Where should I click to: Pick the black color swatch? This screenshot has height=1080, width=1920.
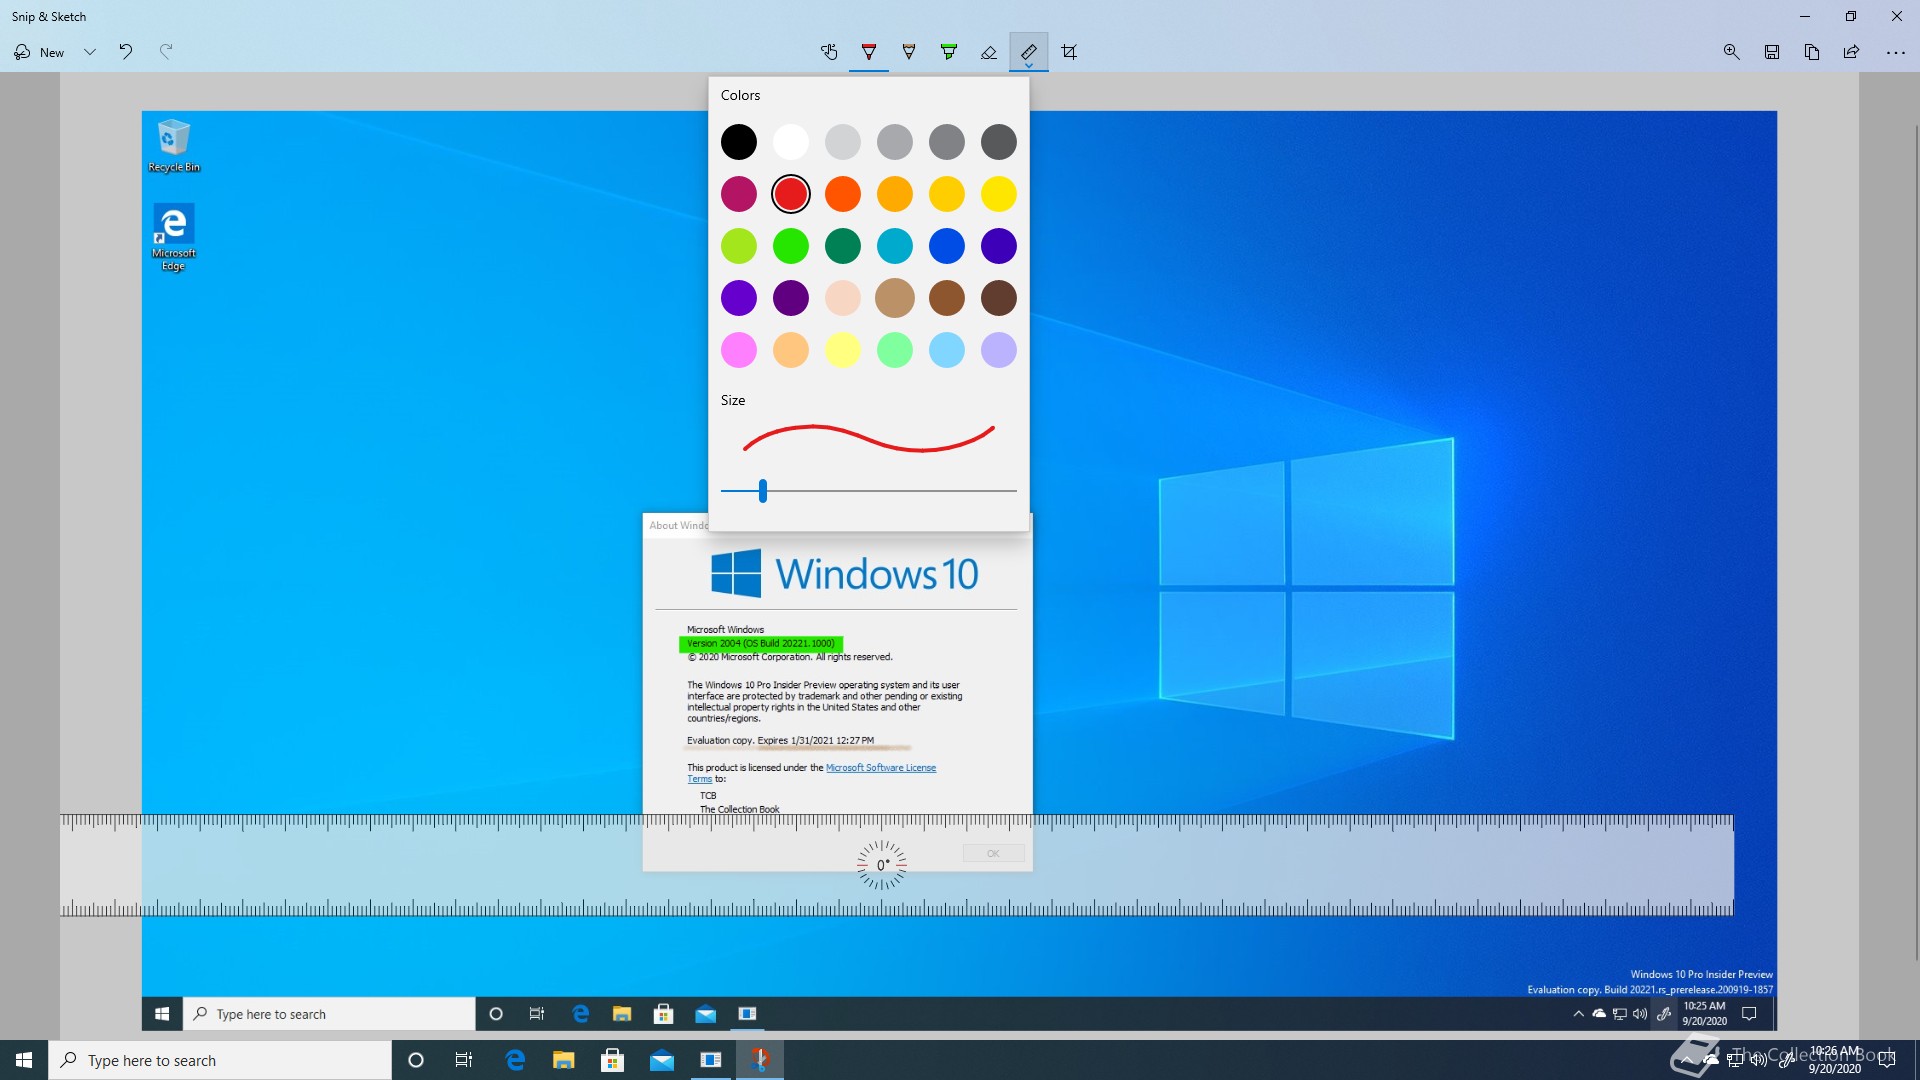739,142
